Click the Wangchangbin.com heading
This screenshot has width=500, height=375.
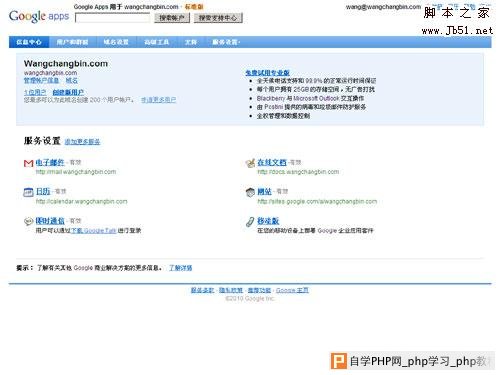click(x=66, y=64)
